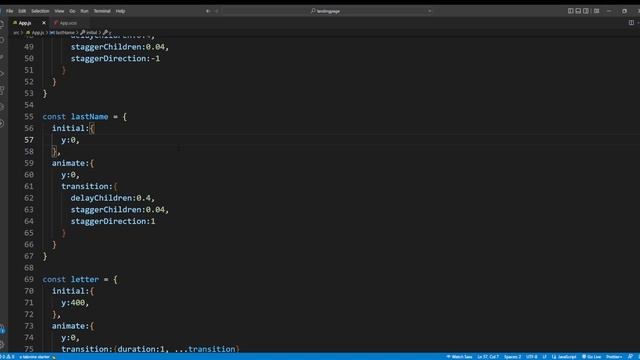Click the src breadcrumb

(16, 33)
